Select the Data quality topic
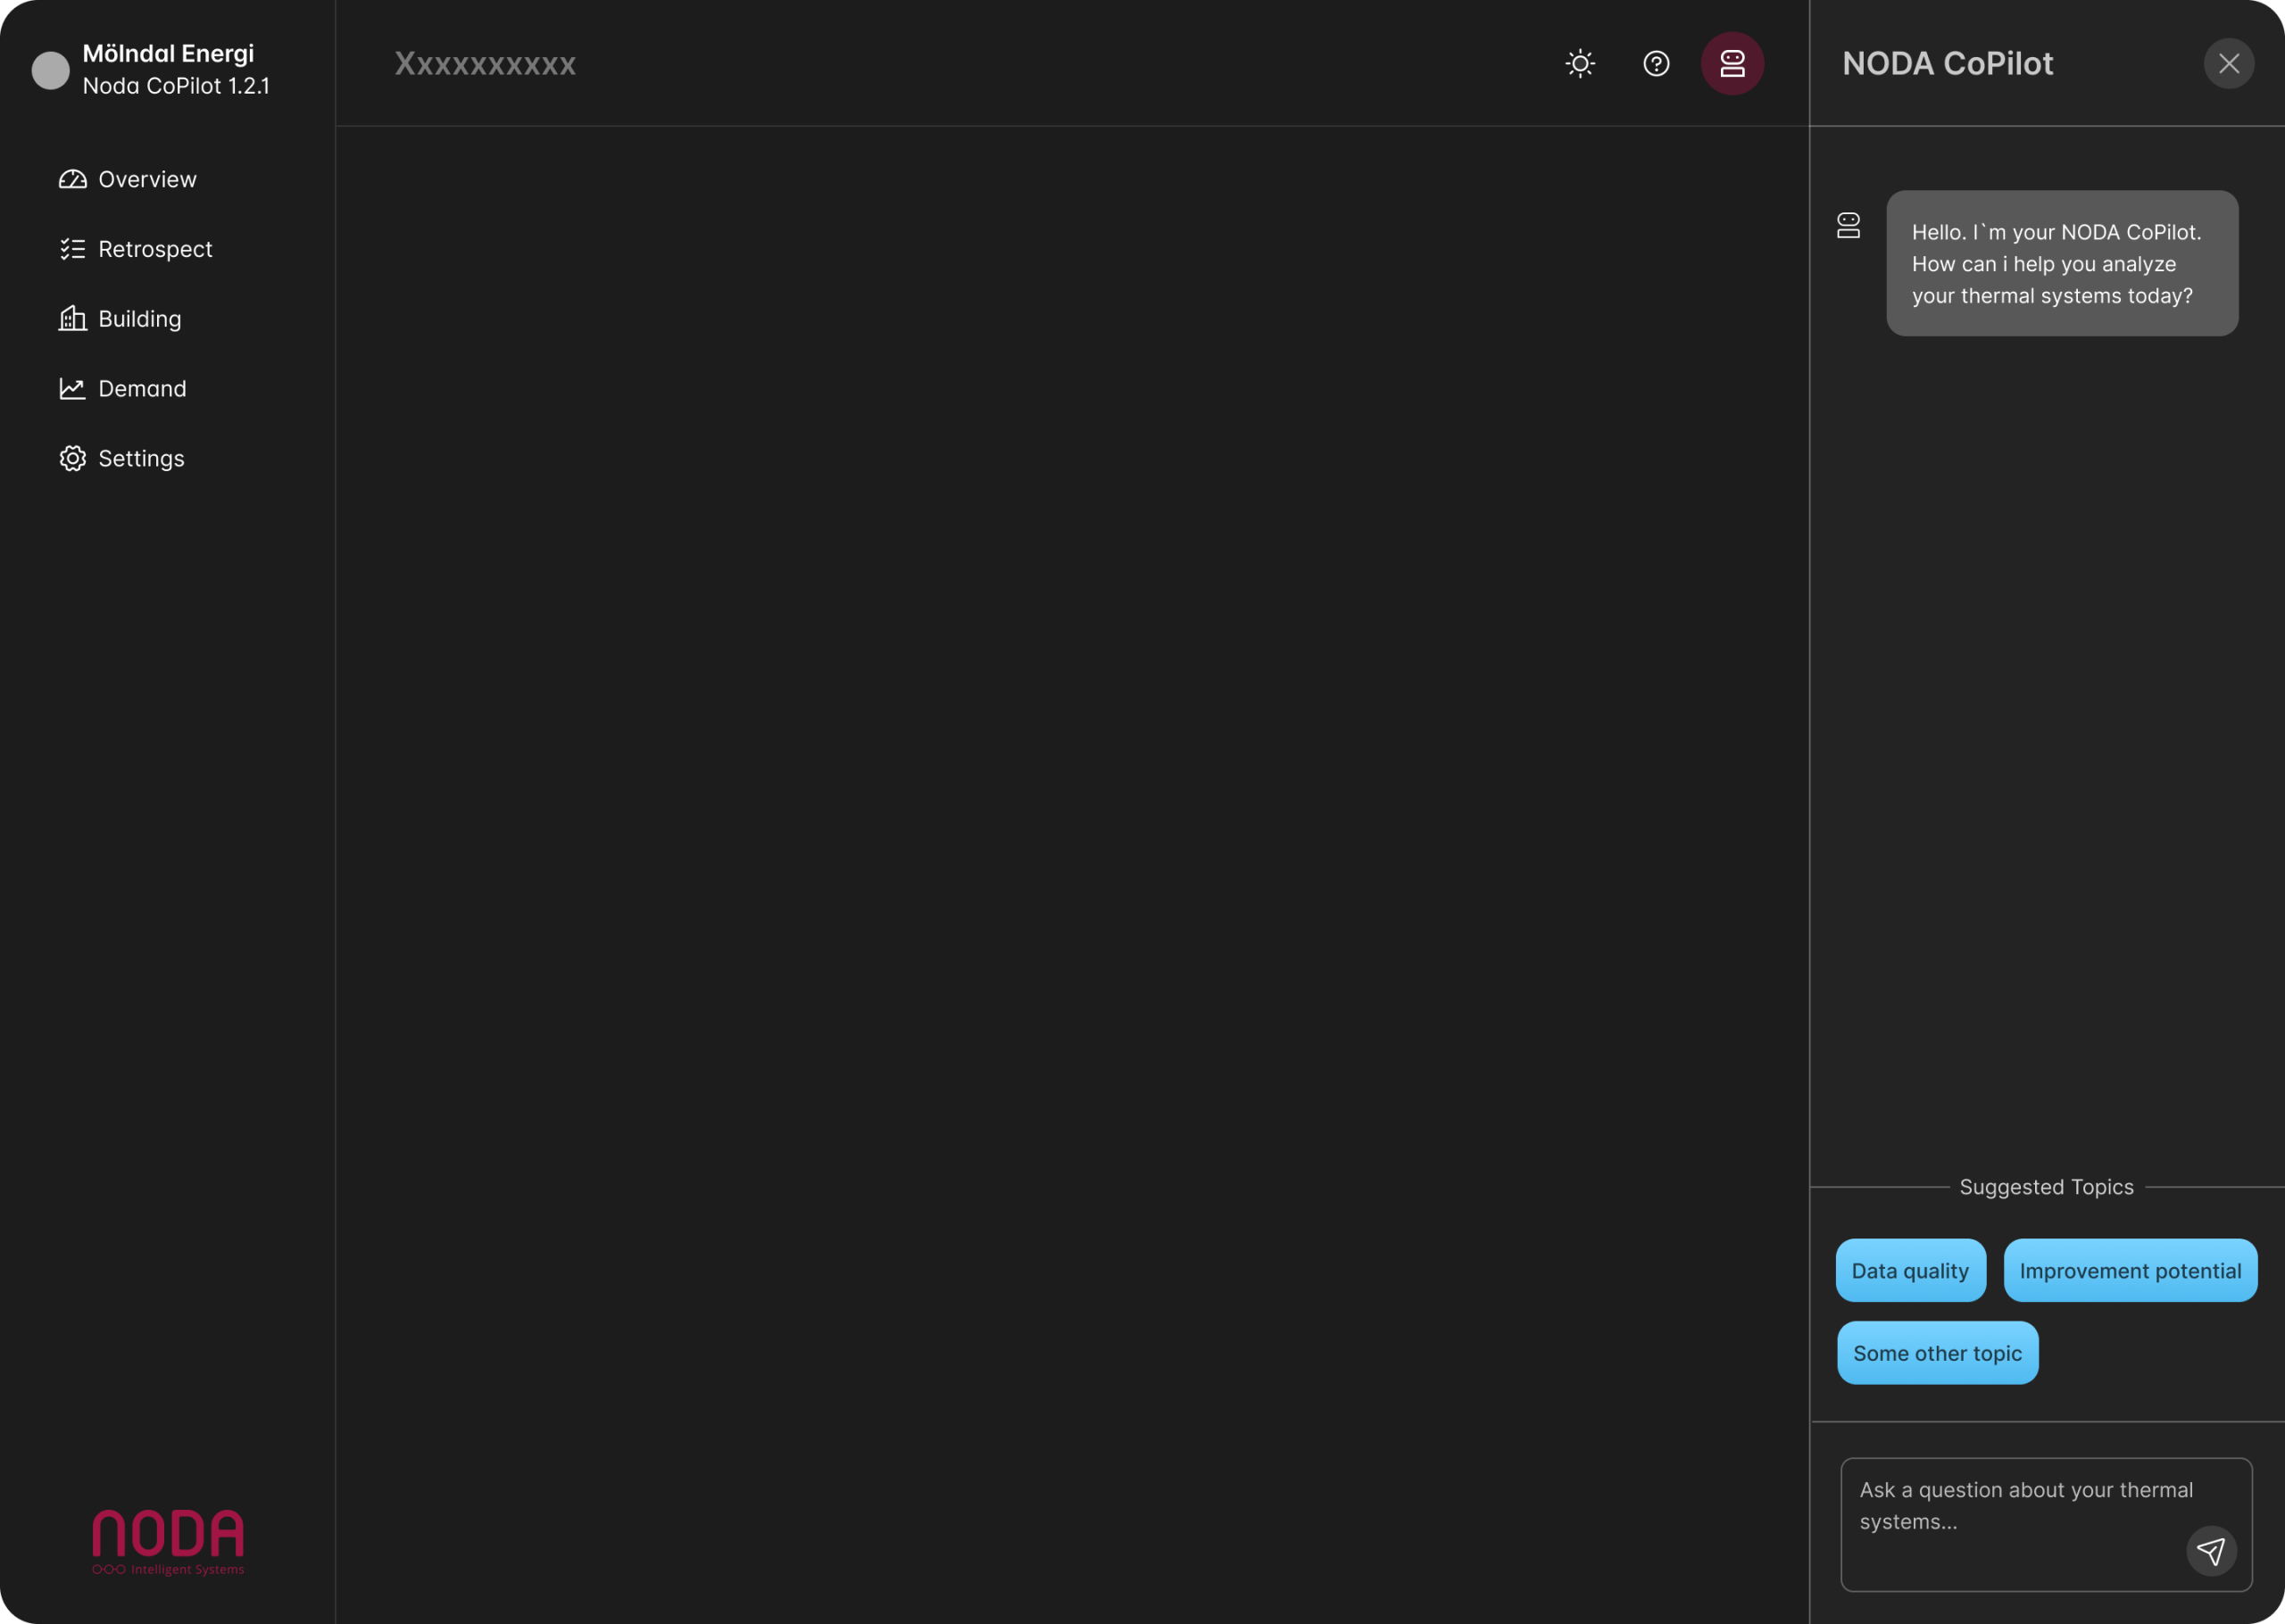Image resolution: width=2285 pixels, height=1624 pixels. click(1910, 1270)
